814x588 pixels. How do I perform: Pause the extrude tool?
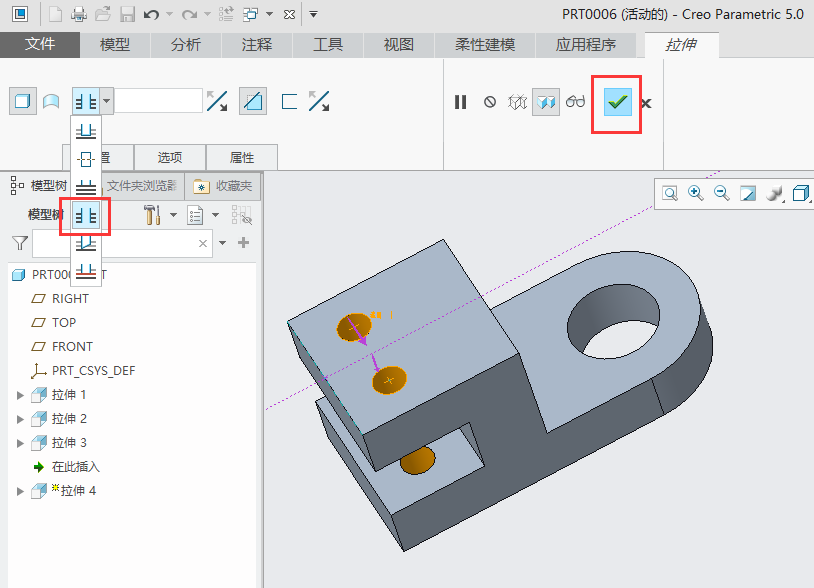click(460, 102)
